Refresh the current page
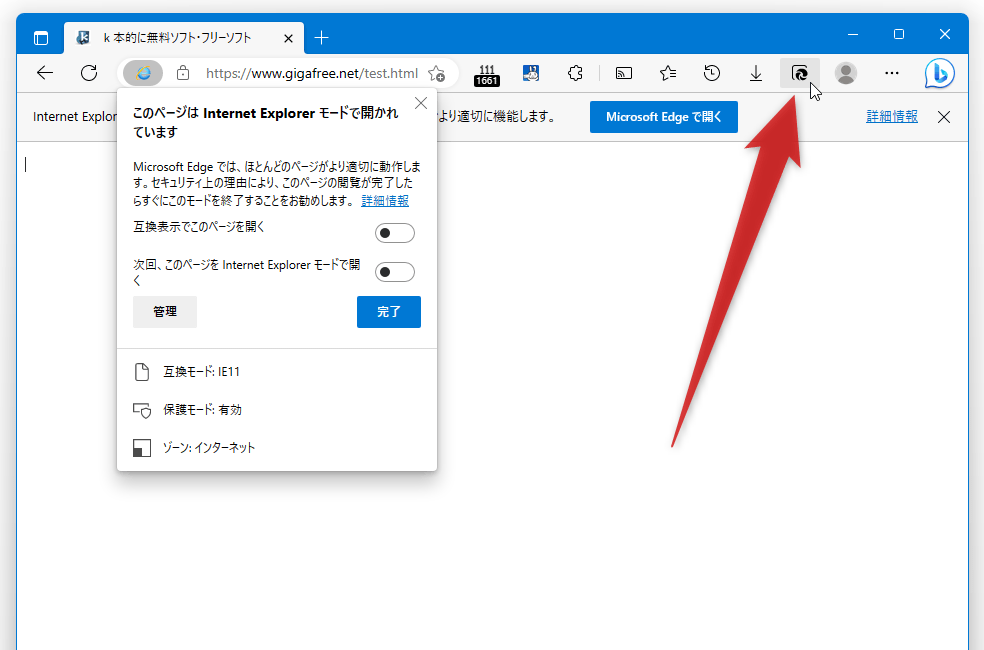The width and height of the screenshot is (984, 650). (x=89, y=73)
